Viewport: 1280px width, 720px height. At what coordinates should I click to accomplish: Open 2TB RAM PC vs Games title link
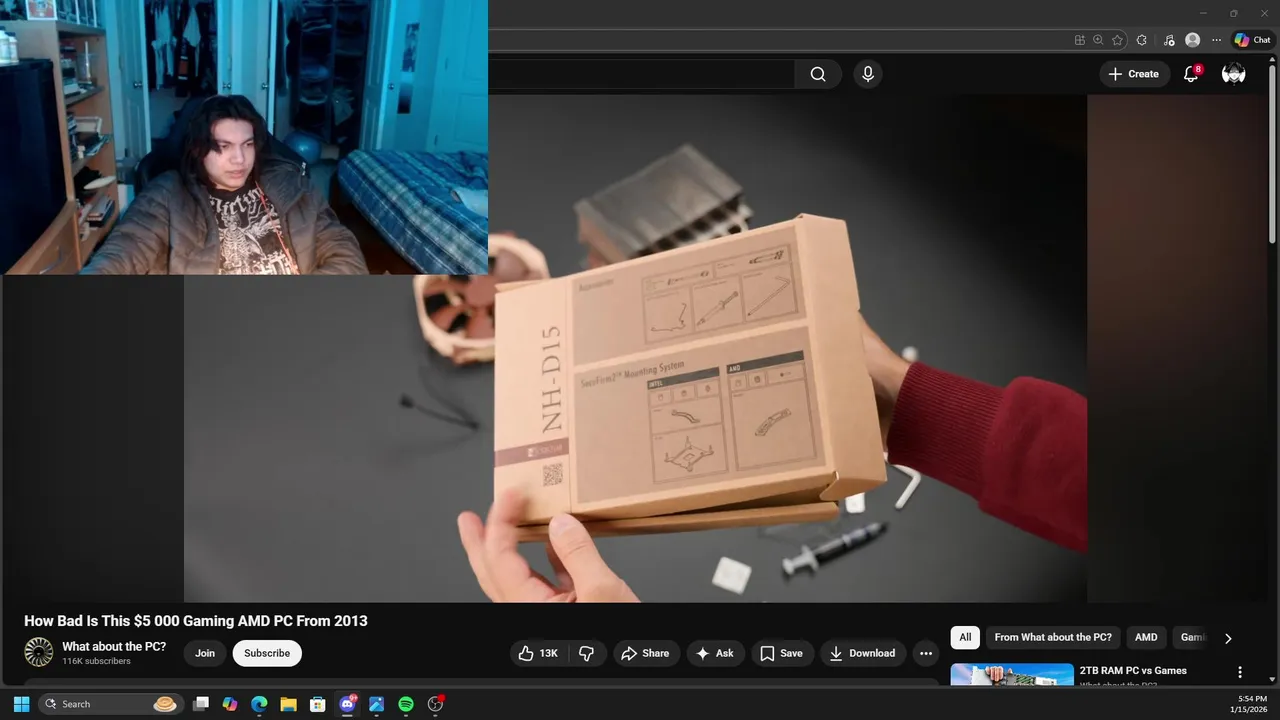coord(1133,670)
